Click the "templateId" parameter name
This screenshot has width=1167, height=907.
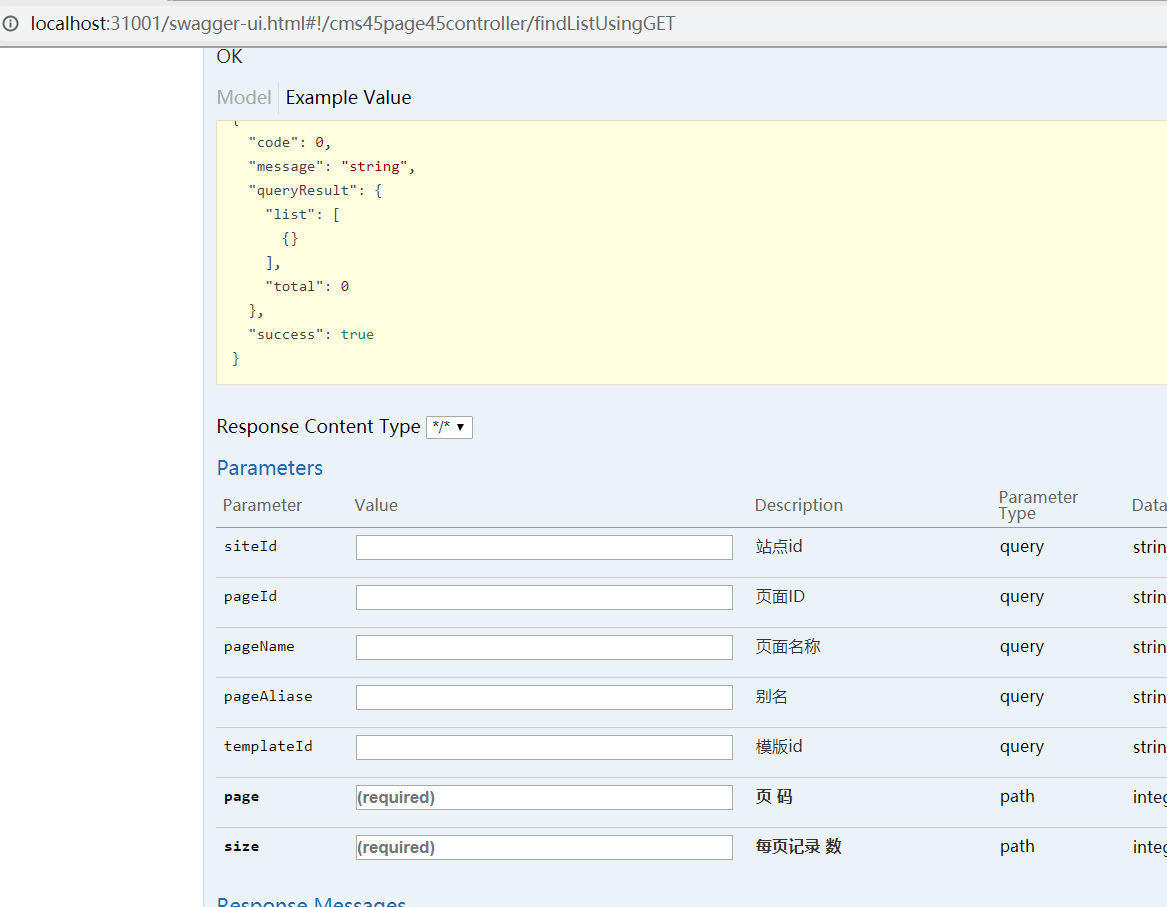pyautogui.click(x=268, y=746)
